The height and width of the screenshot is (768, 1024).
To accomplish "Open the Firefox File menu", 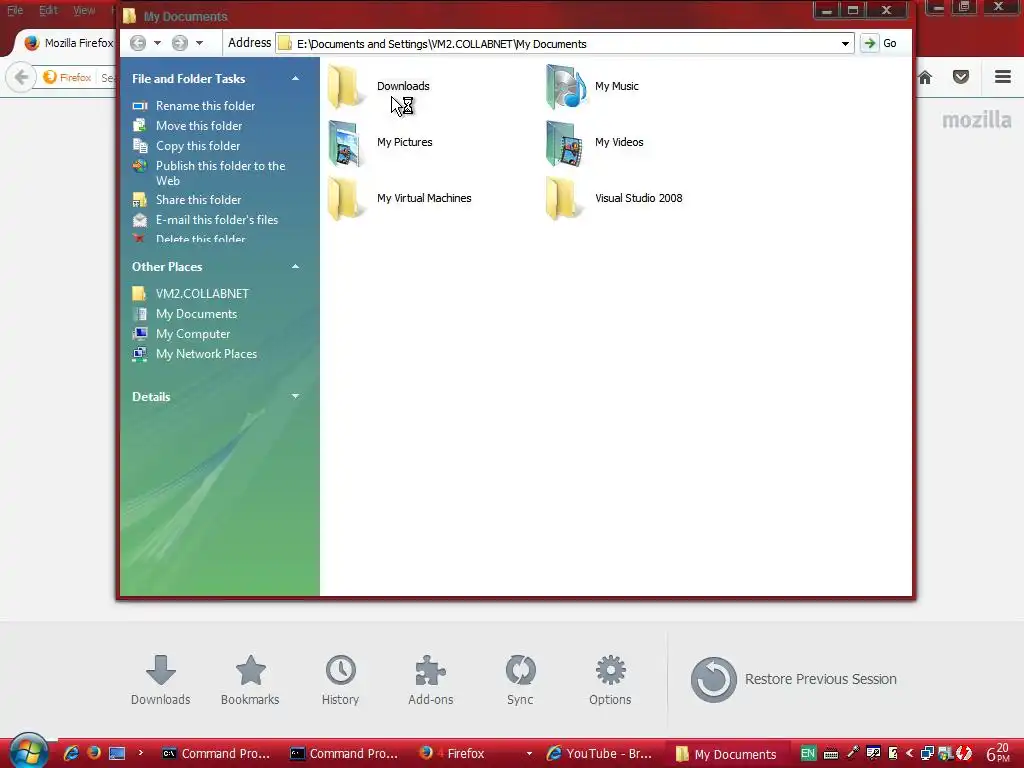I will point(15,10).
